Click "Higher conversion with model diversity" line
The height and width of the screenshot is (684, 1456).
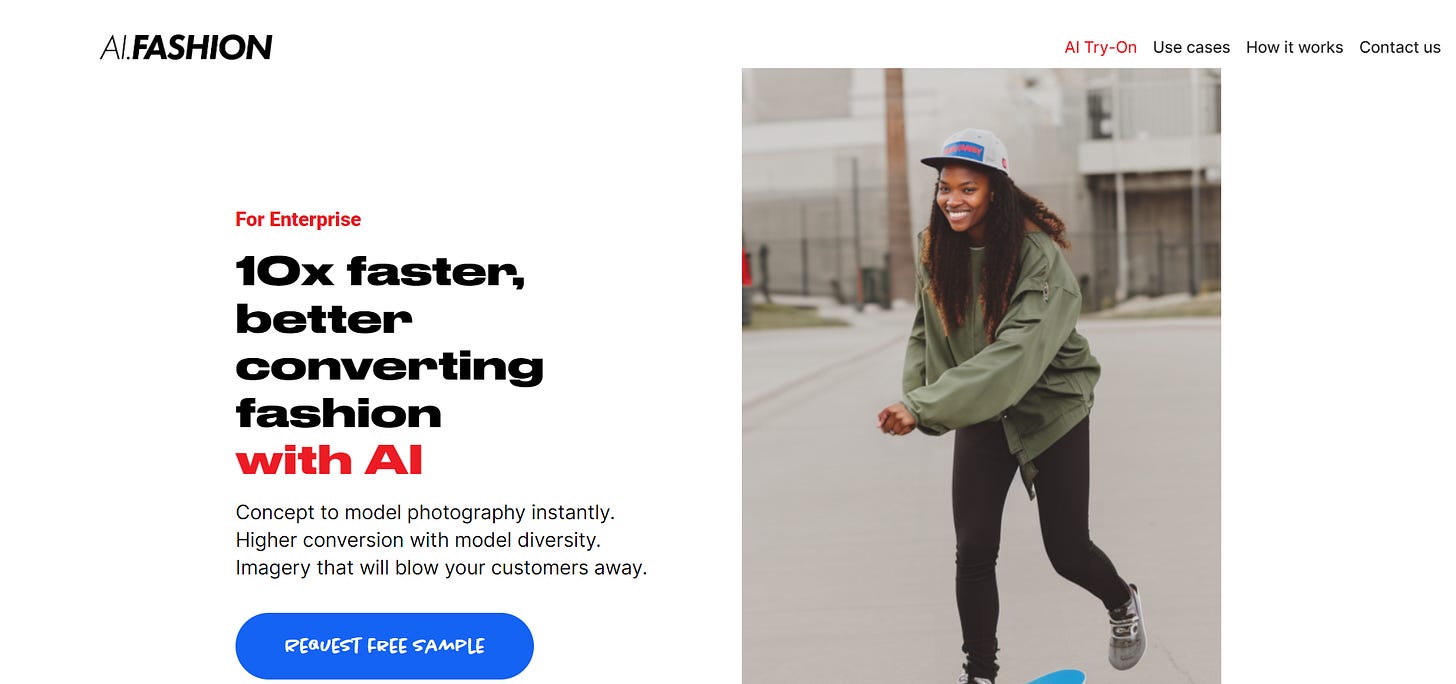418,540
